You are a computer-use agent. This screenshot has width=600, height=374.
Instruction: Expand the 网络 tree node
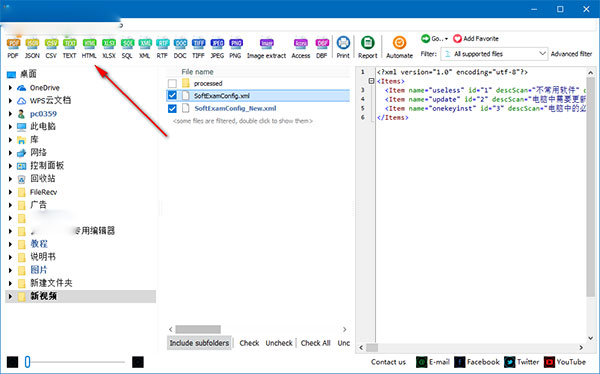coord(10,153)
